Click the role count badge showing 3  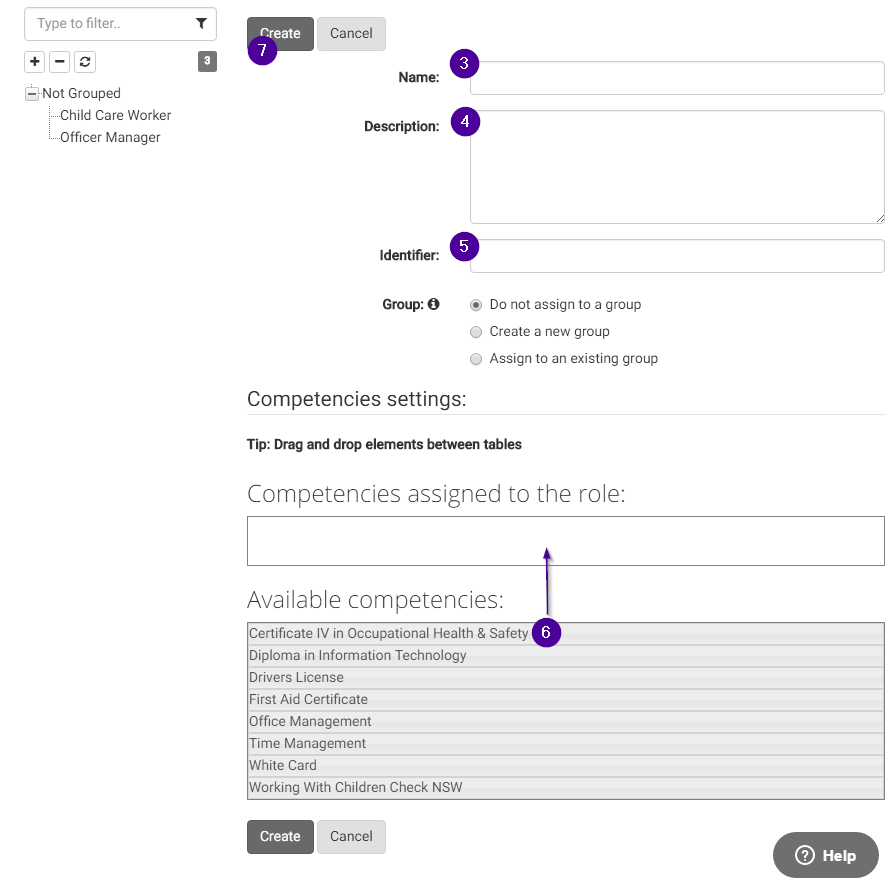[207, 61]
